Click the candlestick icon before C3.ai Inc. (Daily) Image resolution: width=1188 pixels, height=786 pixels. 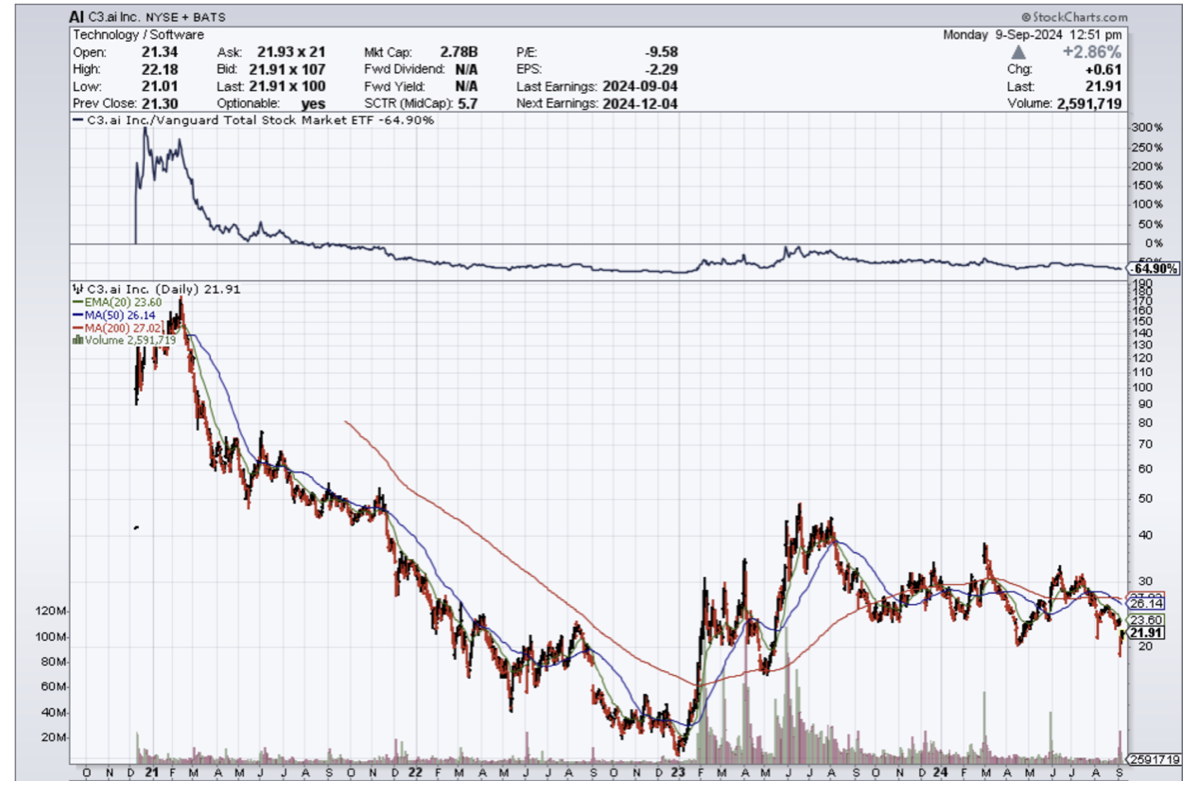click(x=78, y=289)
